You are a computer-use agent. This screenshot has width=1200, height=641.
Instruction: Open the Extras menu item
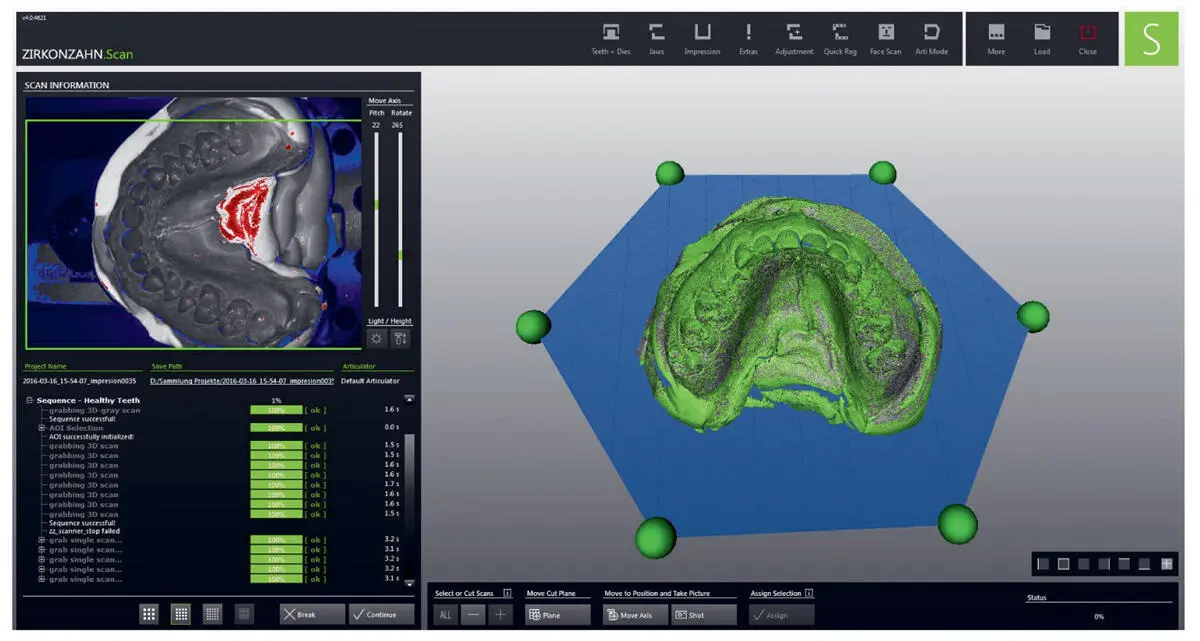pyautogui.click(x=748, y=37)
